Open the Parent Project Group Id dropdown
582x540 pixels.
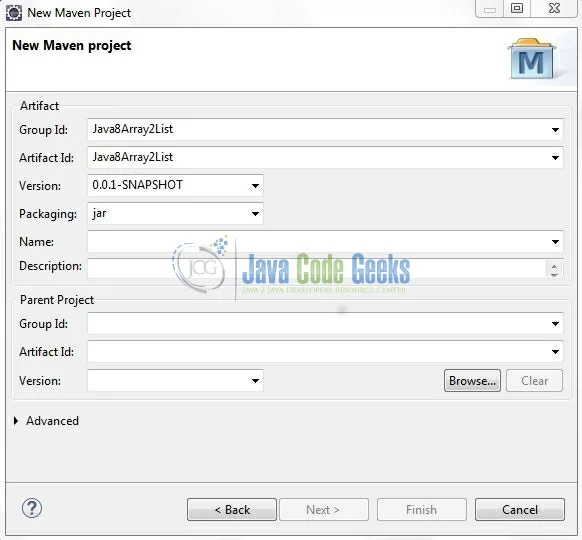point(555,324)
